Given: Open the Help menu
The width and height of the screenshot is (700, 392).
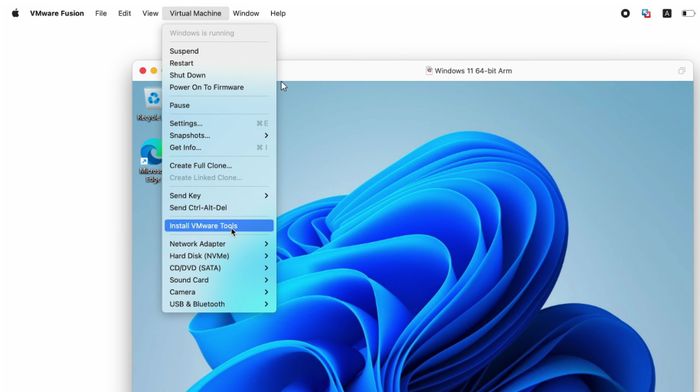Looking at the screenshot, I should (x=278, y=13).
